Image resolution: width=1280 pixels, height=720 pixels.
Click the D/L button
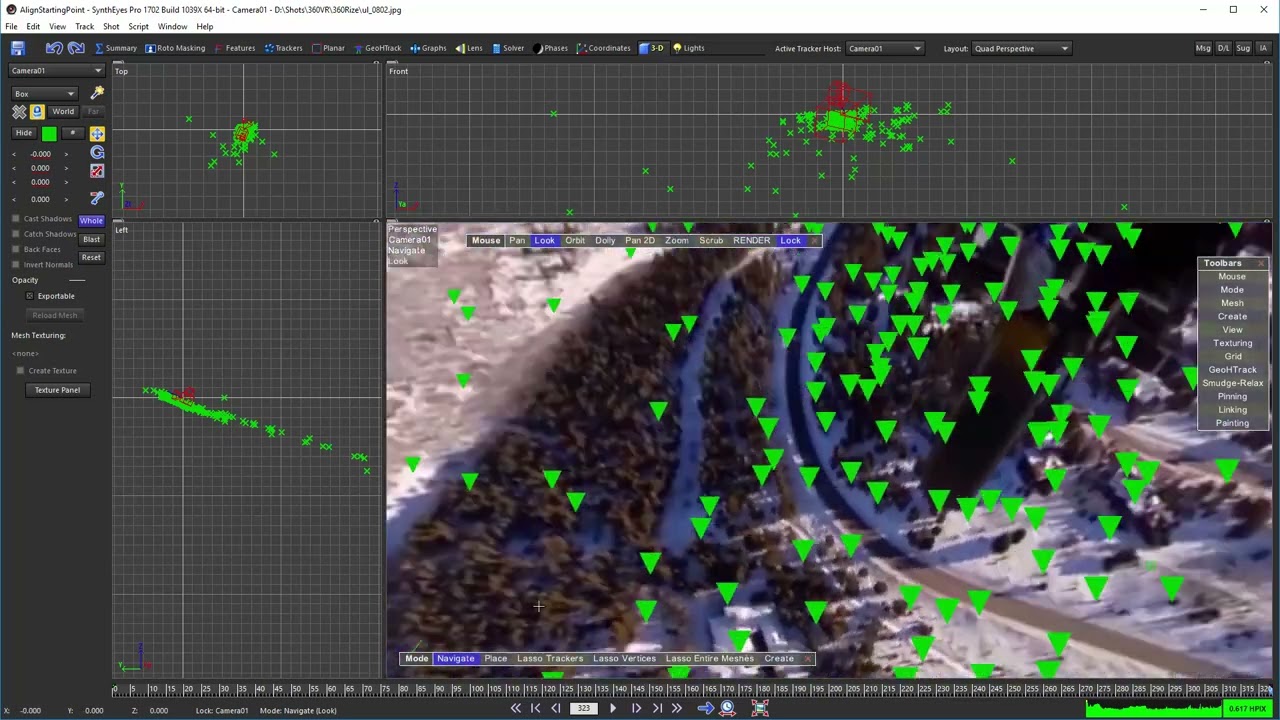(x=1223, y=48)
